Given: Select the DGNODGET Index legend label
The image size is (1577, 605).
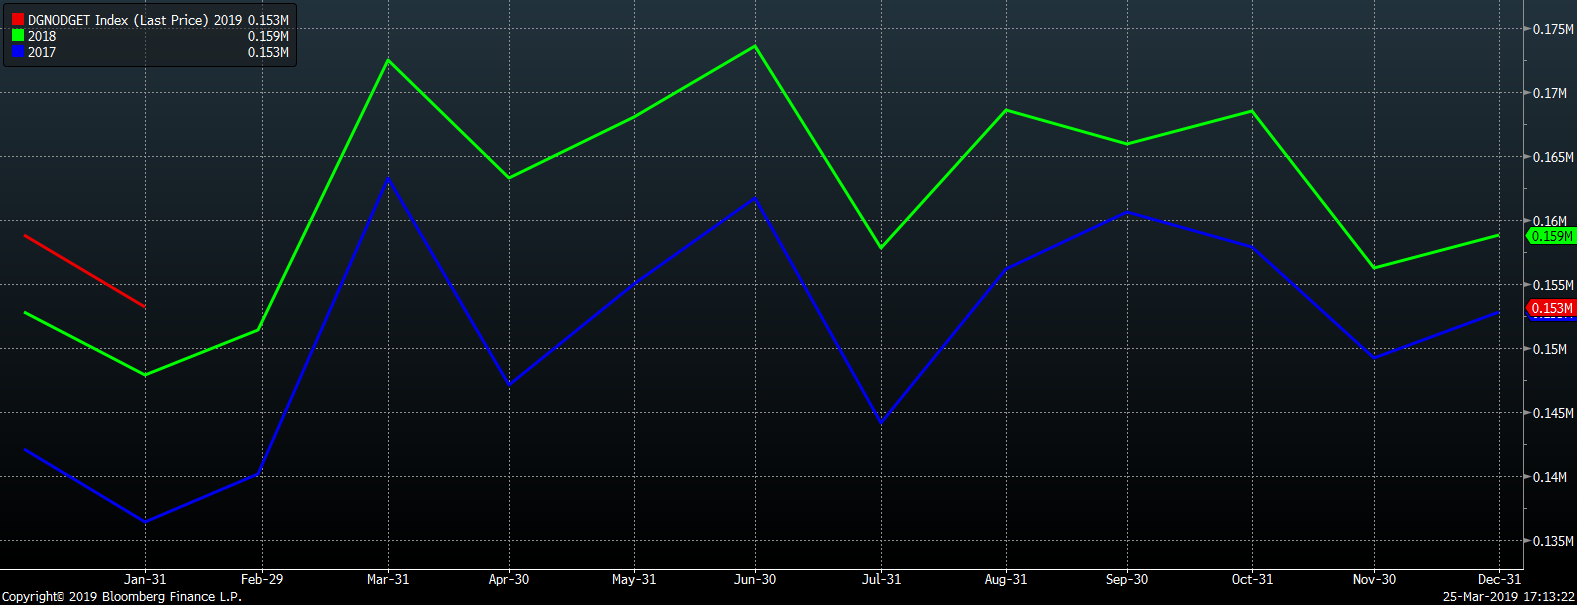Looking at the screenshot, I should 118,20.
